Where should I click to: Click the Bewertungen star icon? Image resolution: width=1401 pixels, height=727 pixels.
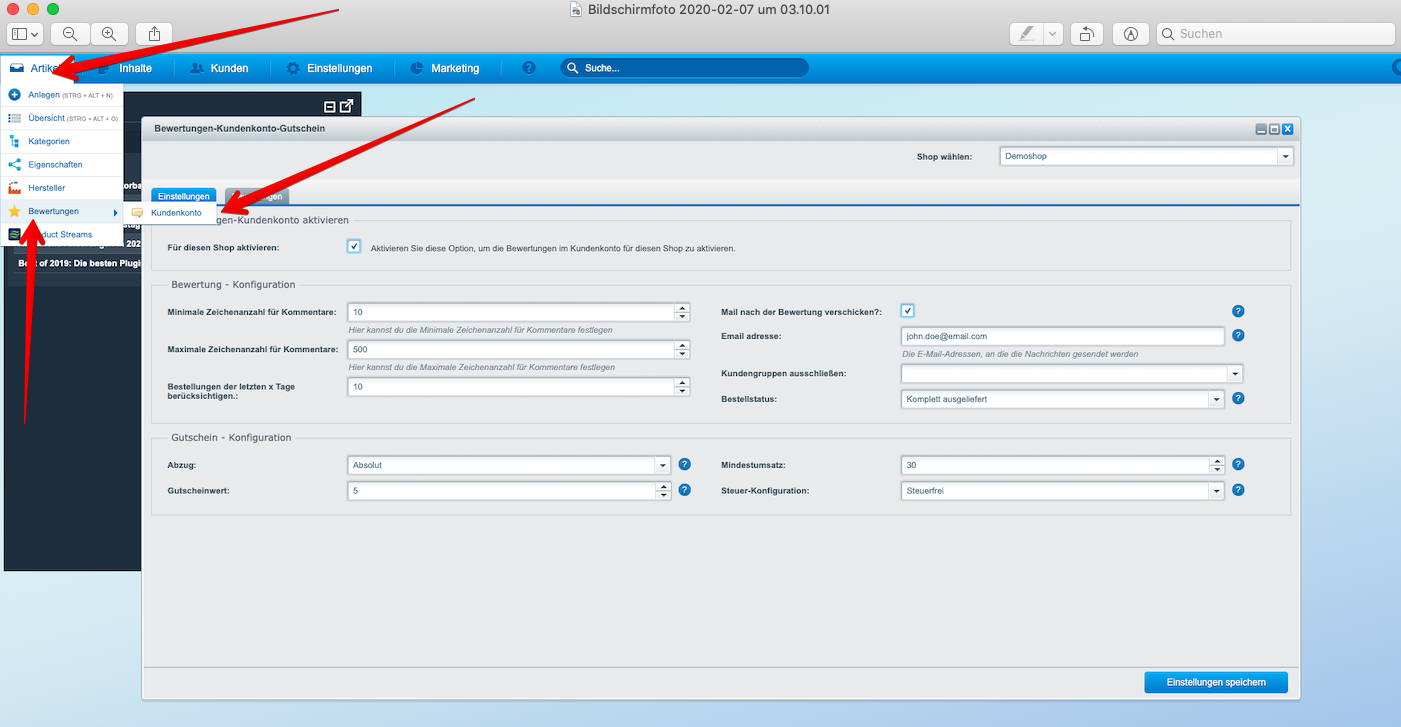click(x=14, y=211)
